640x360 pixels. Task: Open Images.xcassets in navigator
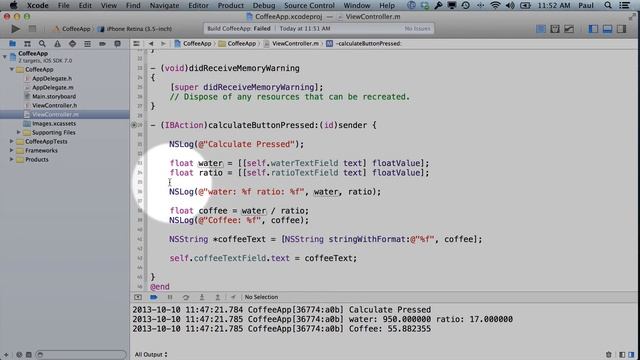pyautogui.click(x=54, y=123)
